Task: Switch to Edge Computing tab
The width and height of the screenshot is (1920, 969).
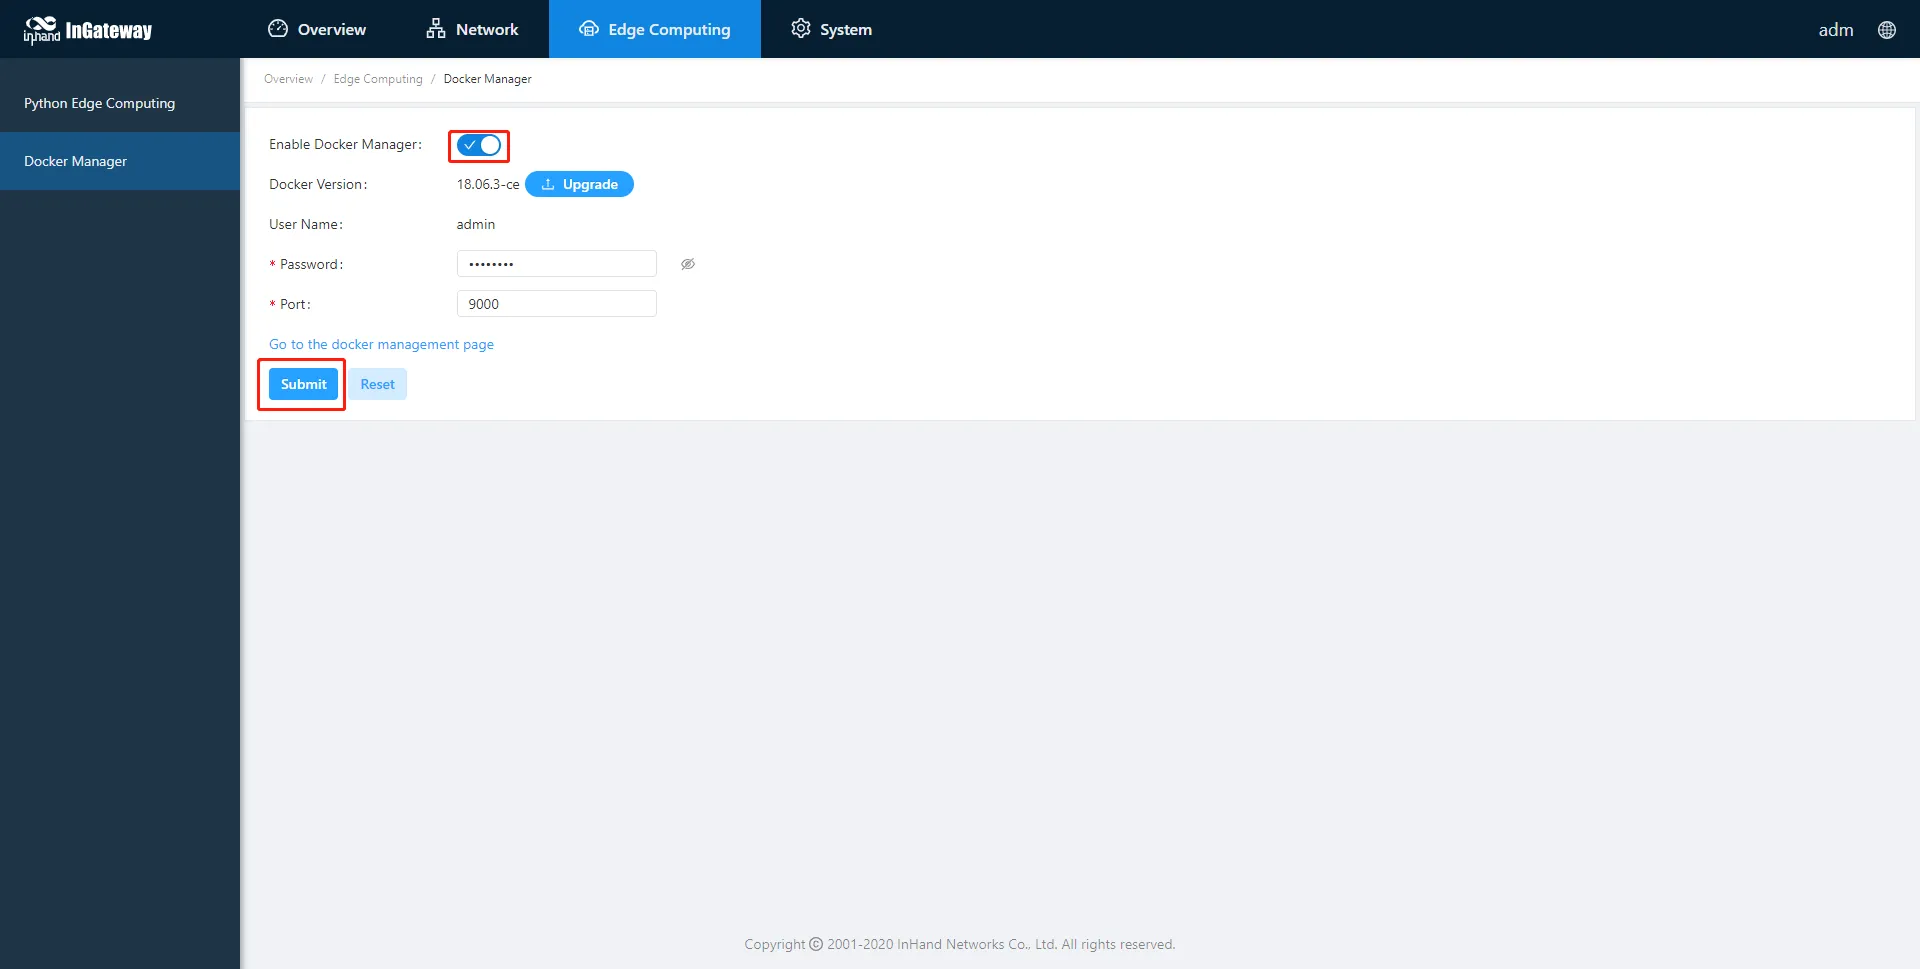Action: (655, 29)
